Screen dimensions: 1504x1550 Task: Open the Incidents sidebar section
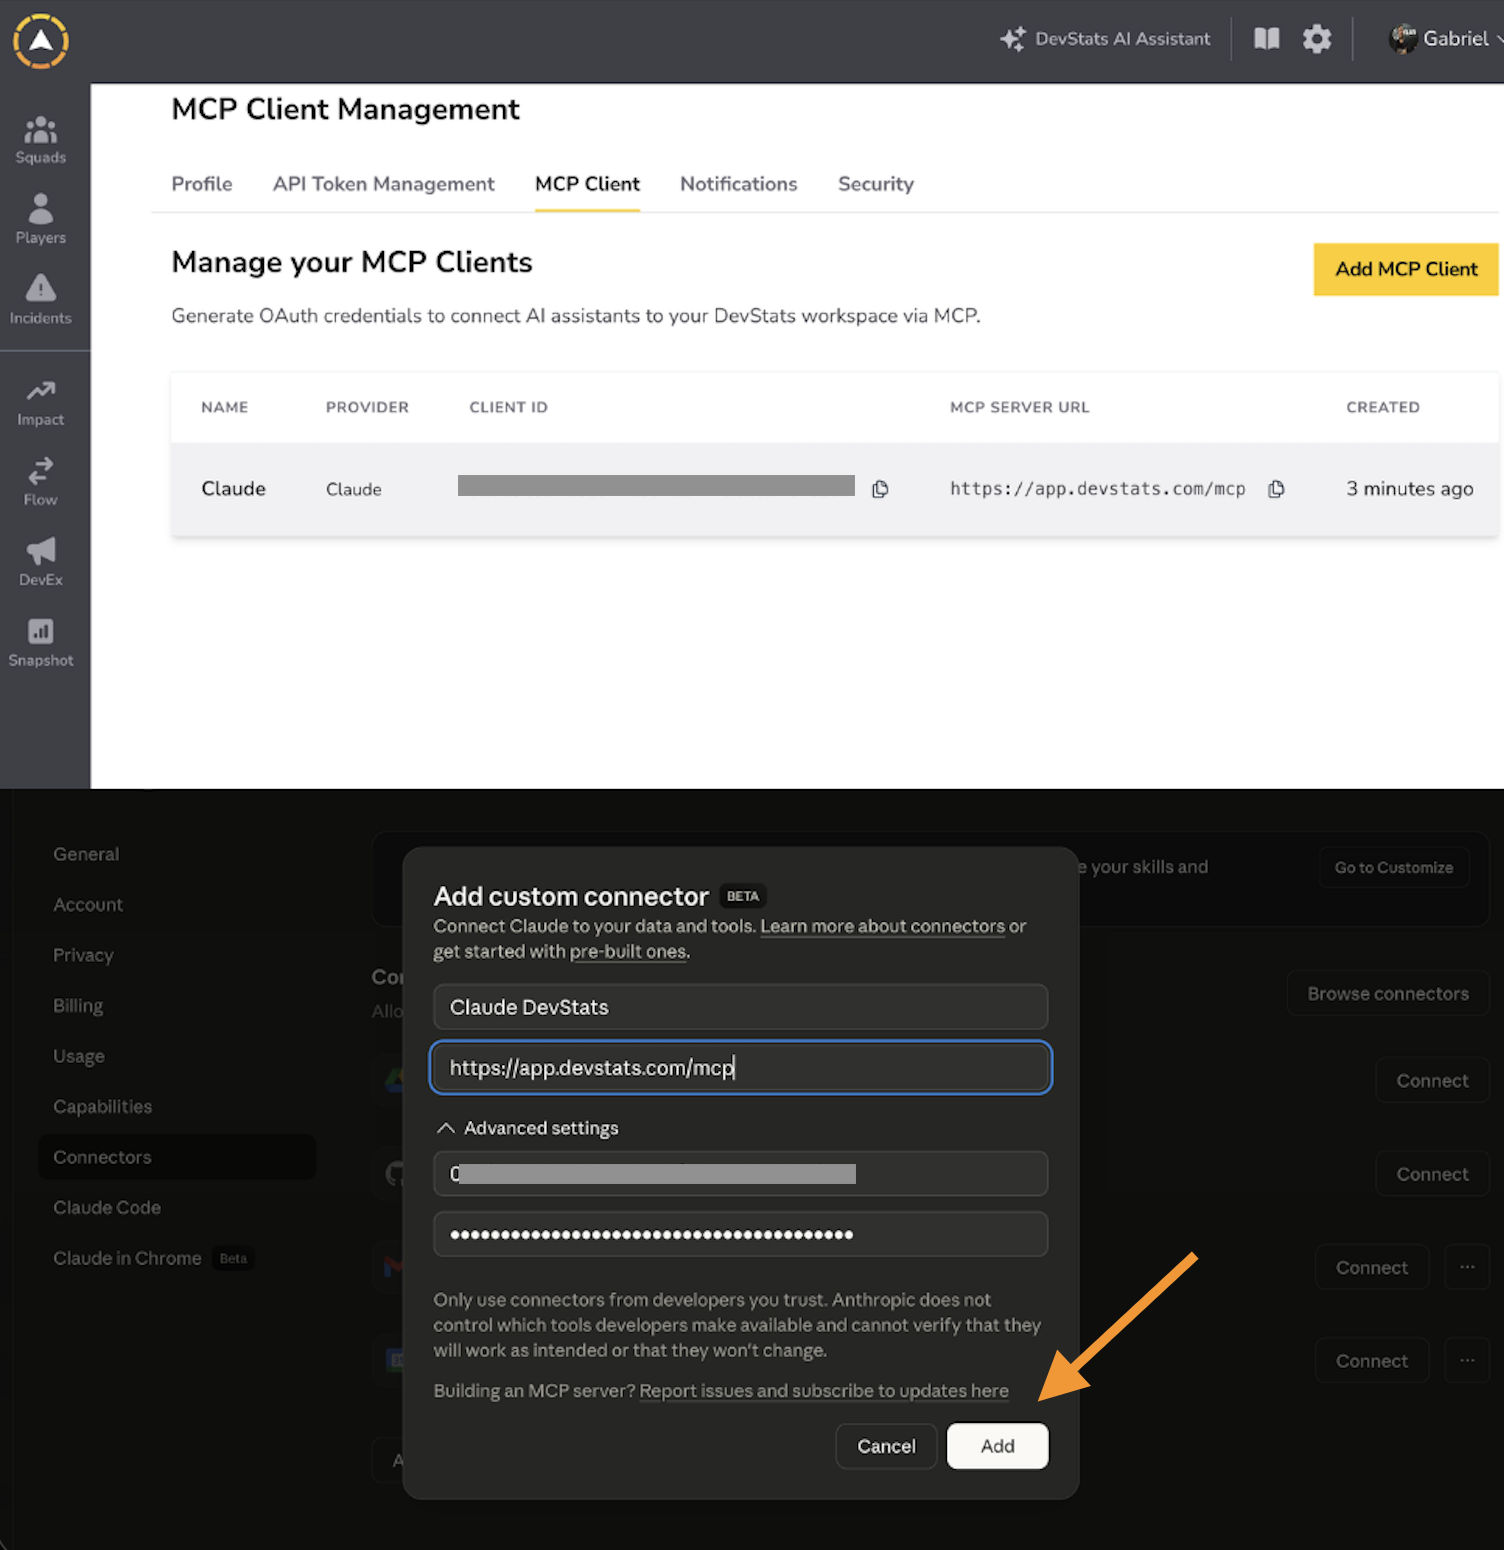coord(41,300)
